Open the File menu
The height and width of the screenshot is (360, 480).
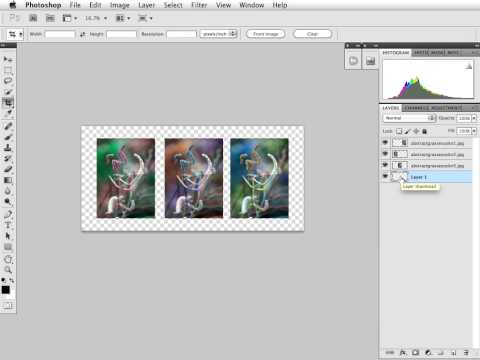tap(75, 5)
